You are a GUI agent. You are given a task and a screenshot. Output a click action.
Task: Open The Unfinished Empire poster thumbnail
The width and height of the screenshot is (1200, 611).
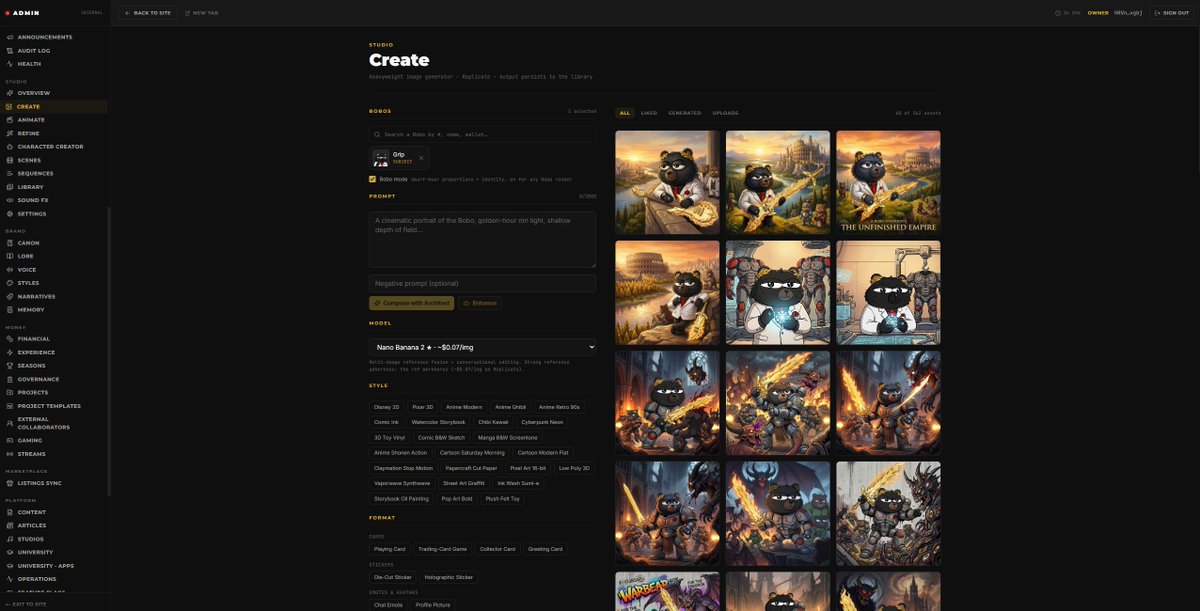pos(888,182)
